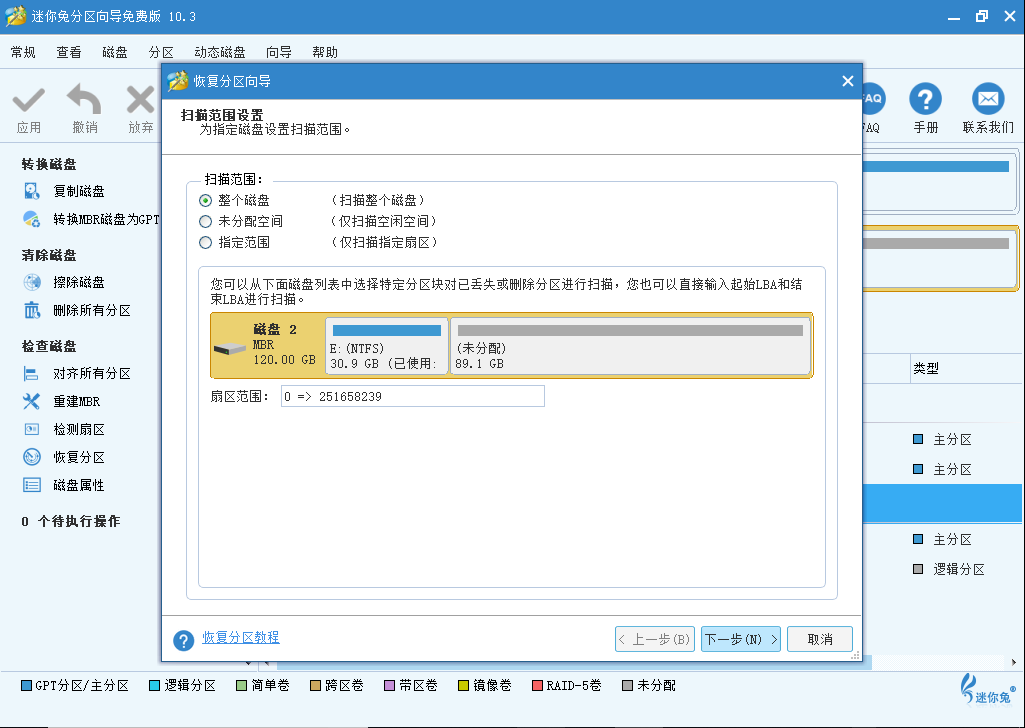1025x728 pixels.
Task: Click the Partition Recovery (恢复分区) icon
Action: [x=31, y=457]
